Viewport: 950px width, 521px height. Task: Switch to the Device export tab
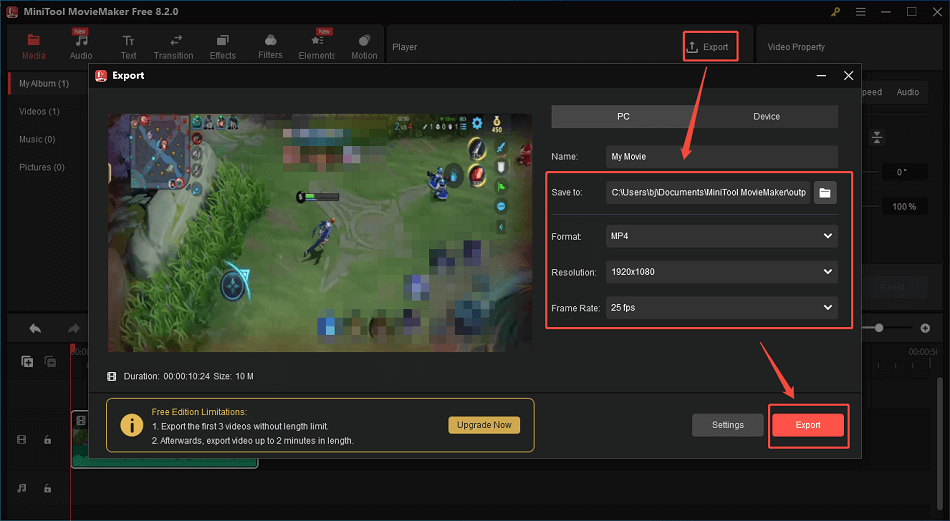[x=766, y=116]
